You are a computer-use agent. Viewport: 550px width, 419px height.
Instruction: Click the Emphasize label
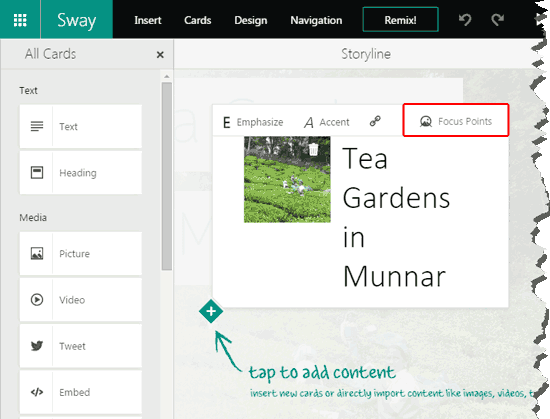pos(260,122)
